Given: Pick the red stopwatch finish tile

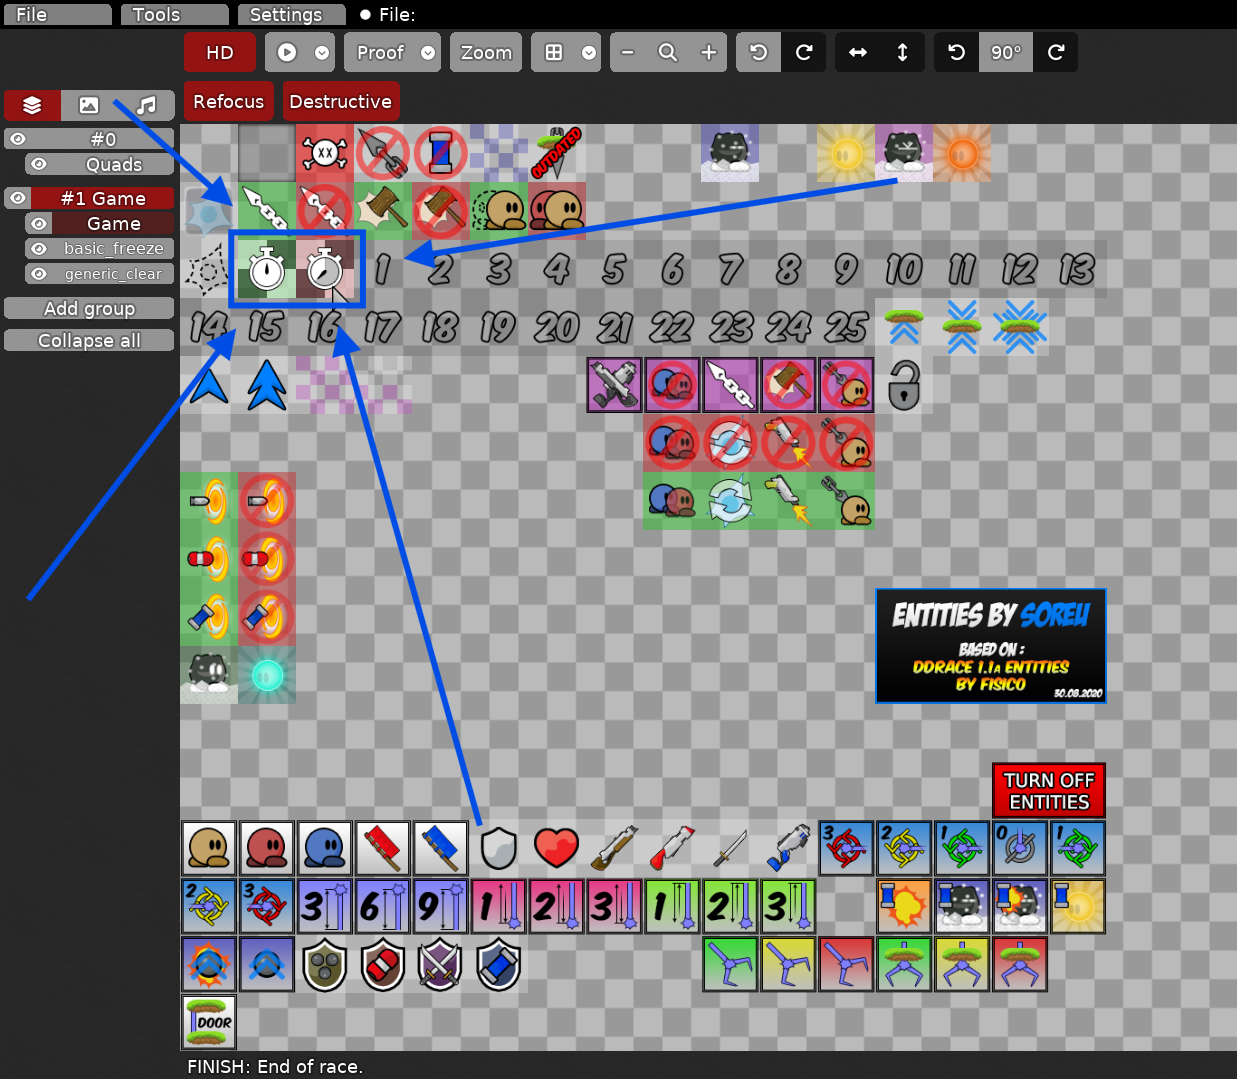Looking at the screenshot, I should [x=325, y=269].
